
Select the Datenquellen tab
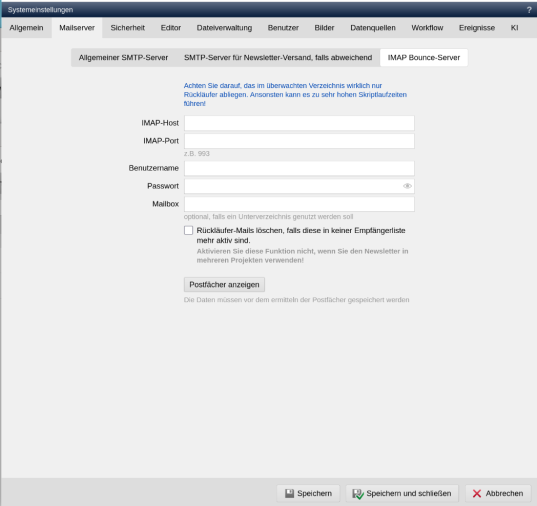373,28
